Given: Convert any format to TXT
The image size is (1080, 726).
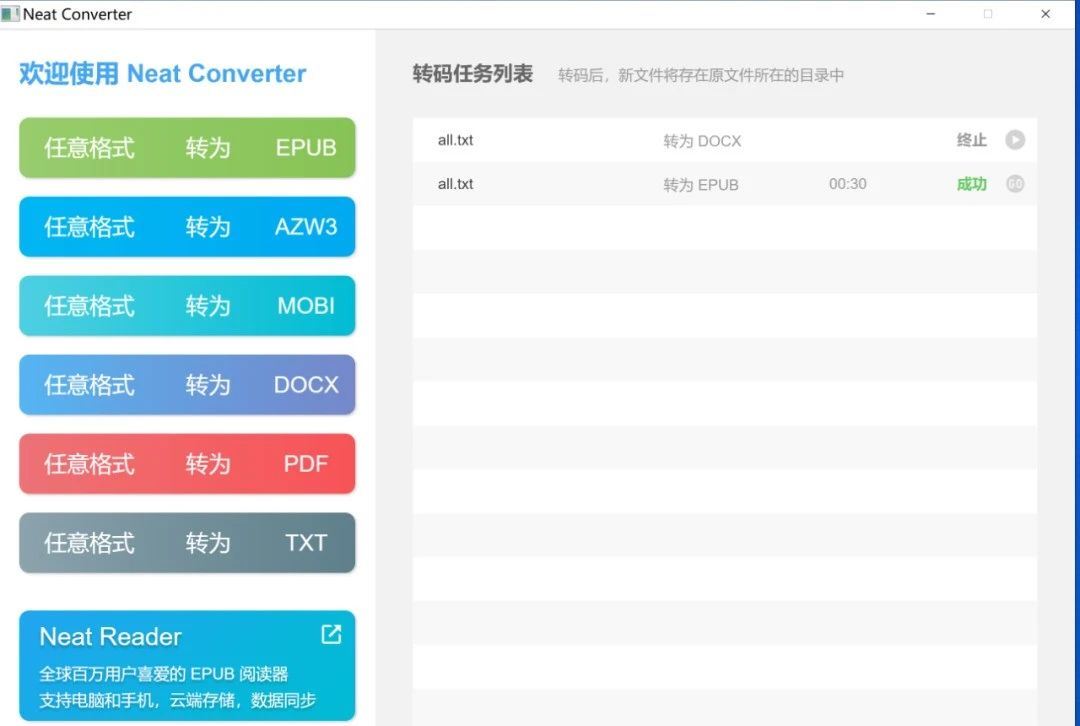Looking at the screenshot, I should [187, 543].
